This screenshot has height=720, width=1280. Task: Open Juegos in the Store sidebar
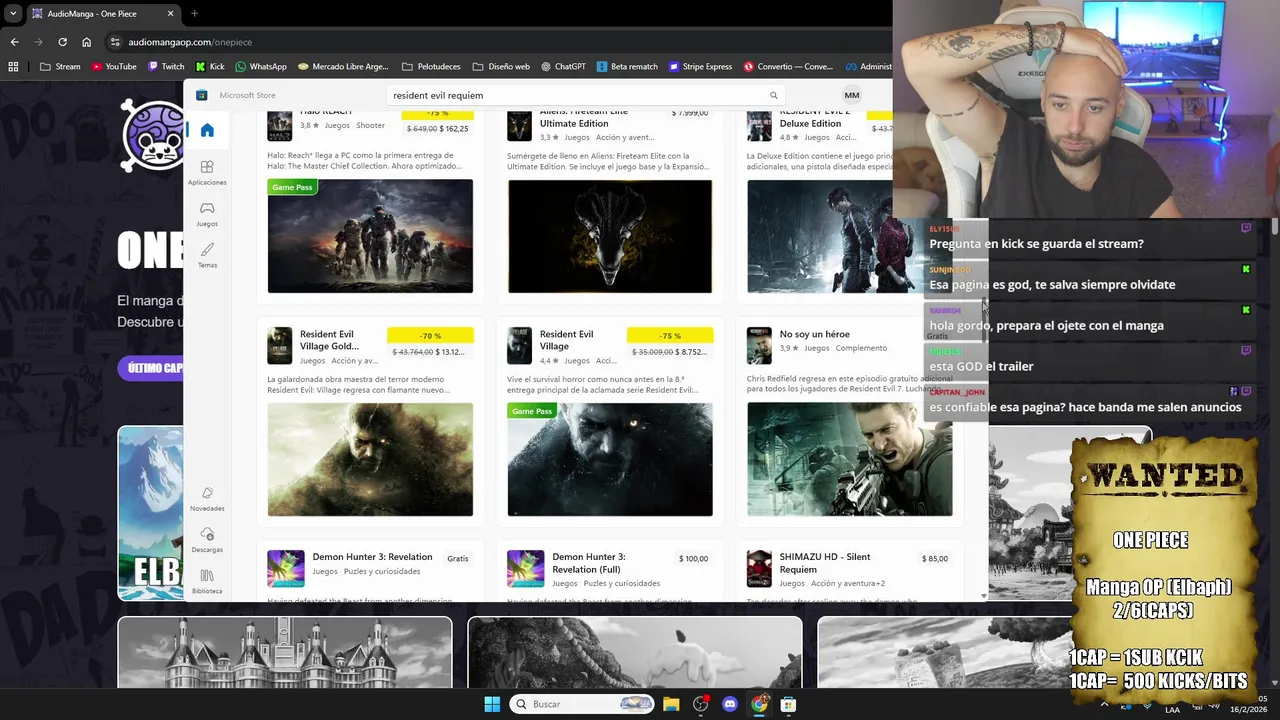point(207,214)
